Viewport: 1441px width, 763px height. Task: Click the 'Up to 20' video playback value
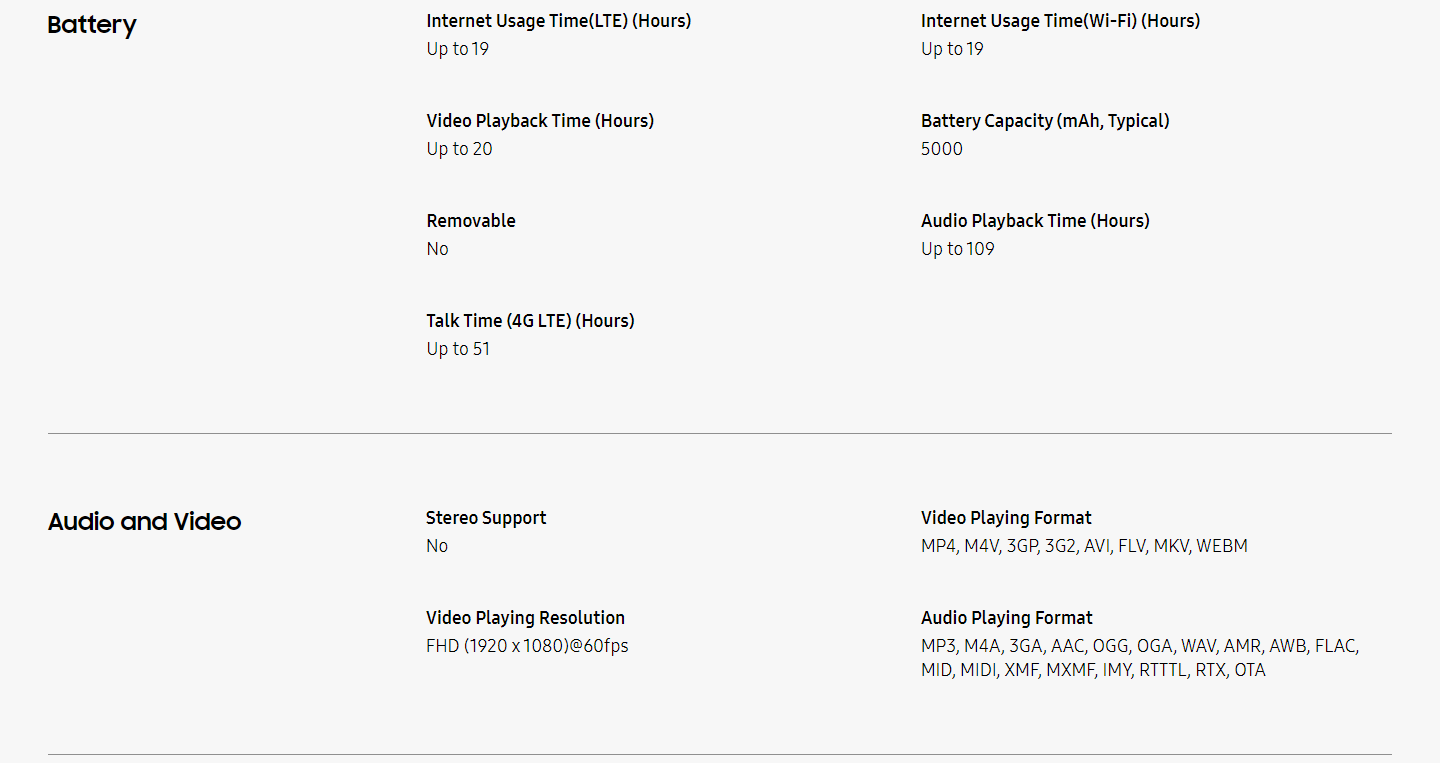[459, 149]
